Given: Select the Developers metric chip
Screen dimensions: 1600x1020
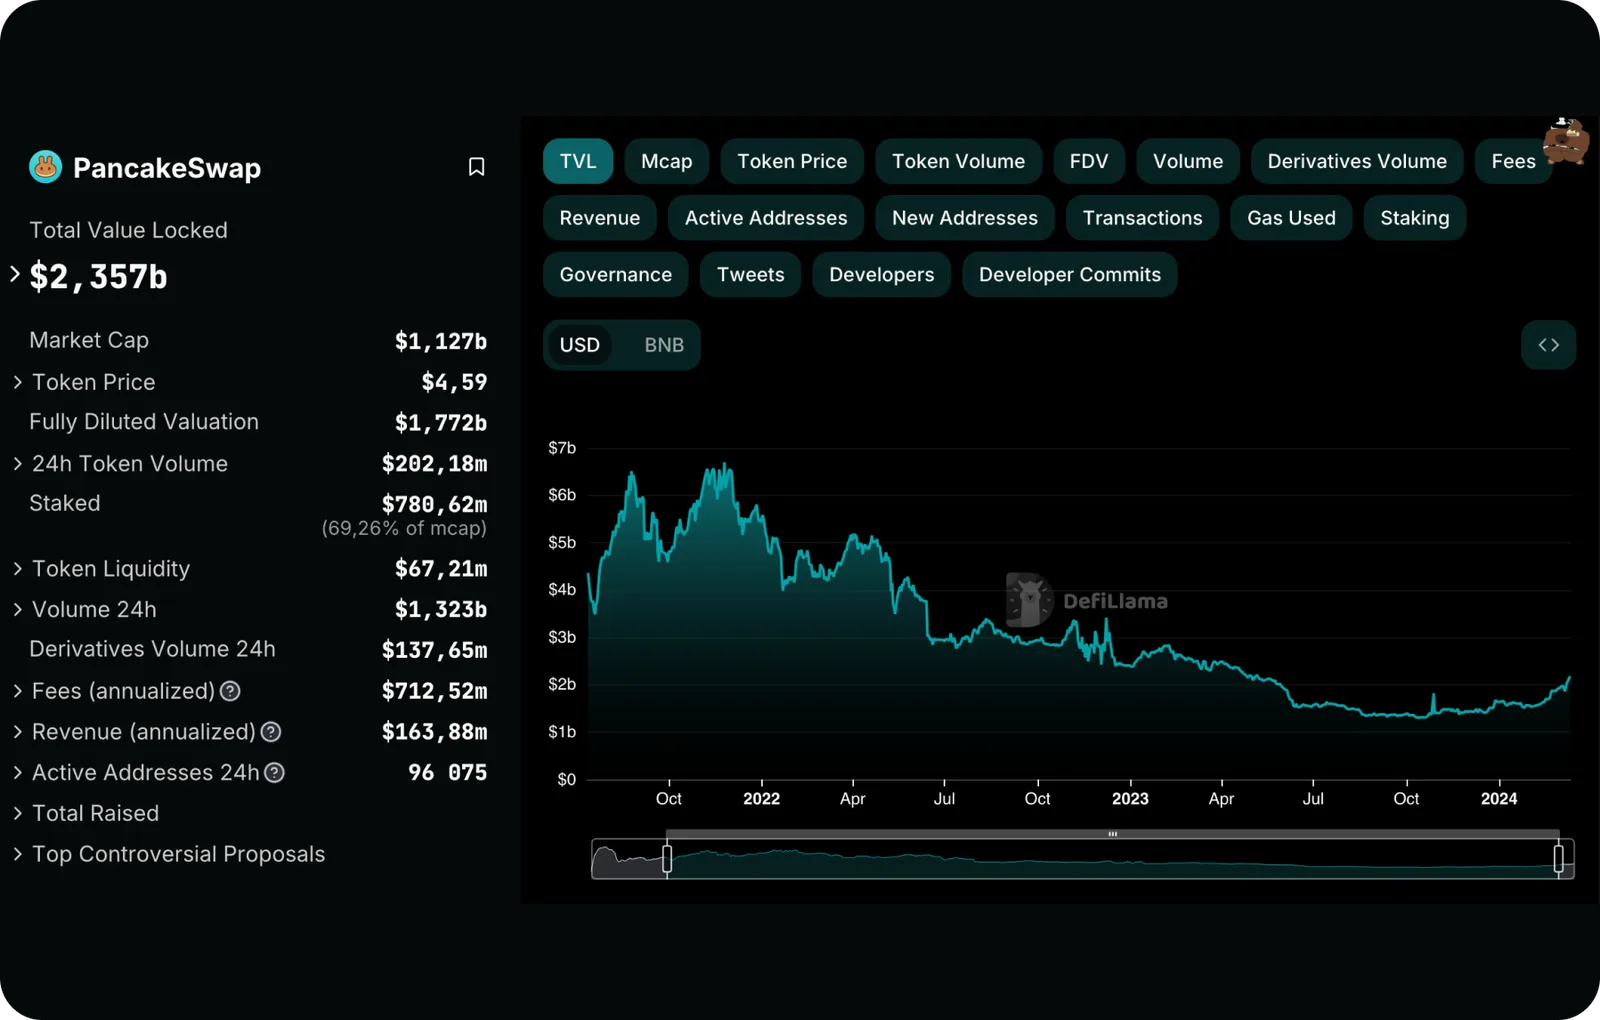Looking at the screenshot, I should [x=882, y=275].
